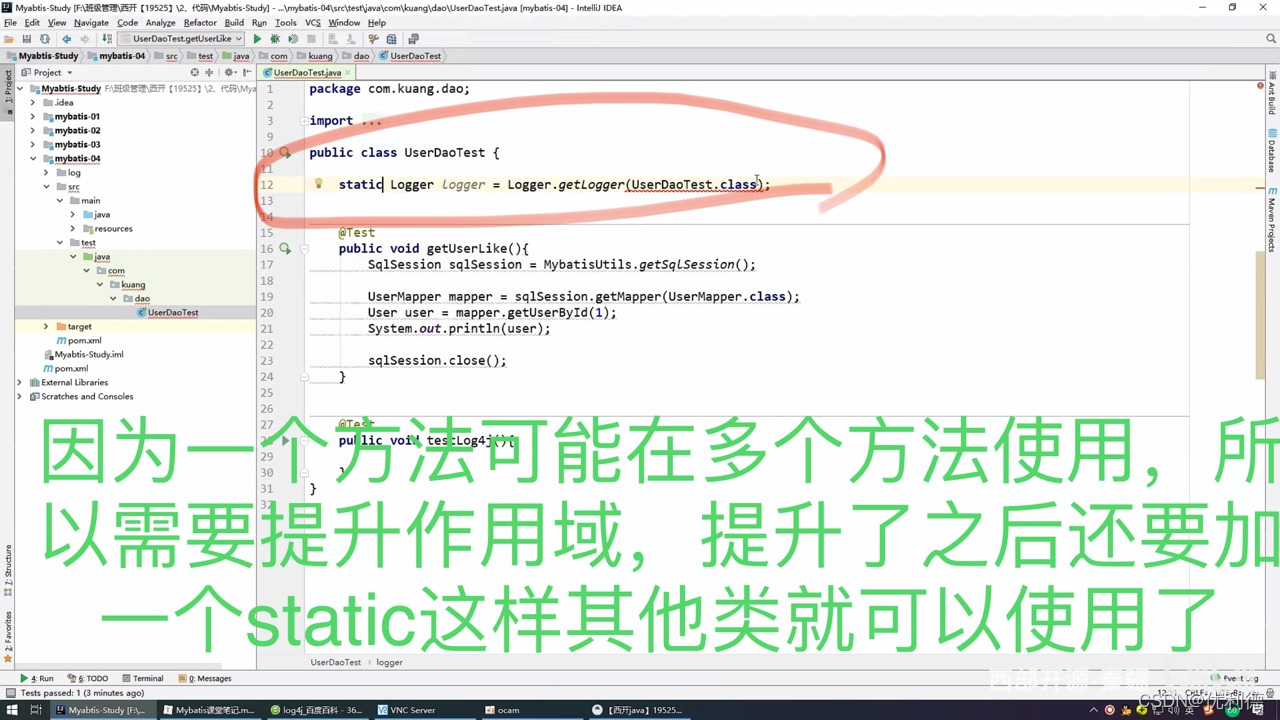
Task: Click the error stripe indicator atop editor scrollbar
Action: 1260,86
